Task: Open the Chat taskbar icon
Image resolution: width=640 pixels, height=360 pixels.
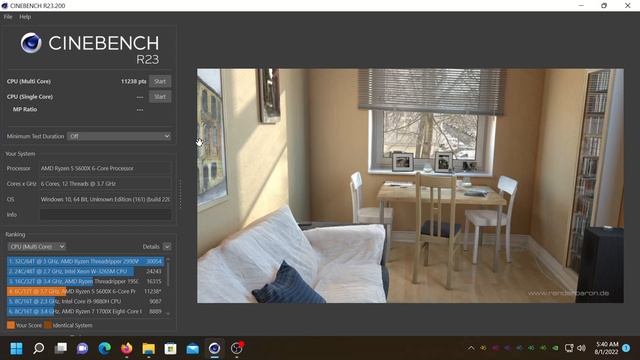Action: pos(82,349)
